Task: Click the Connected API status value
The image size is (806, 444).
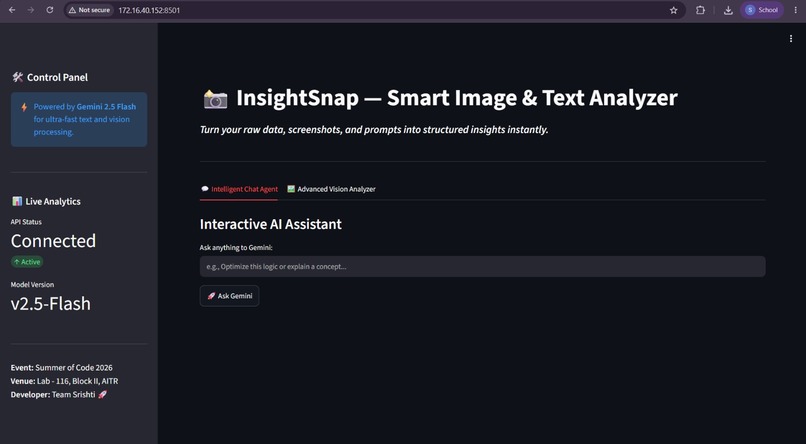Action: point(53,241)
